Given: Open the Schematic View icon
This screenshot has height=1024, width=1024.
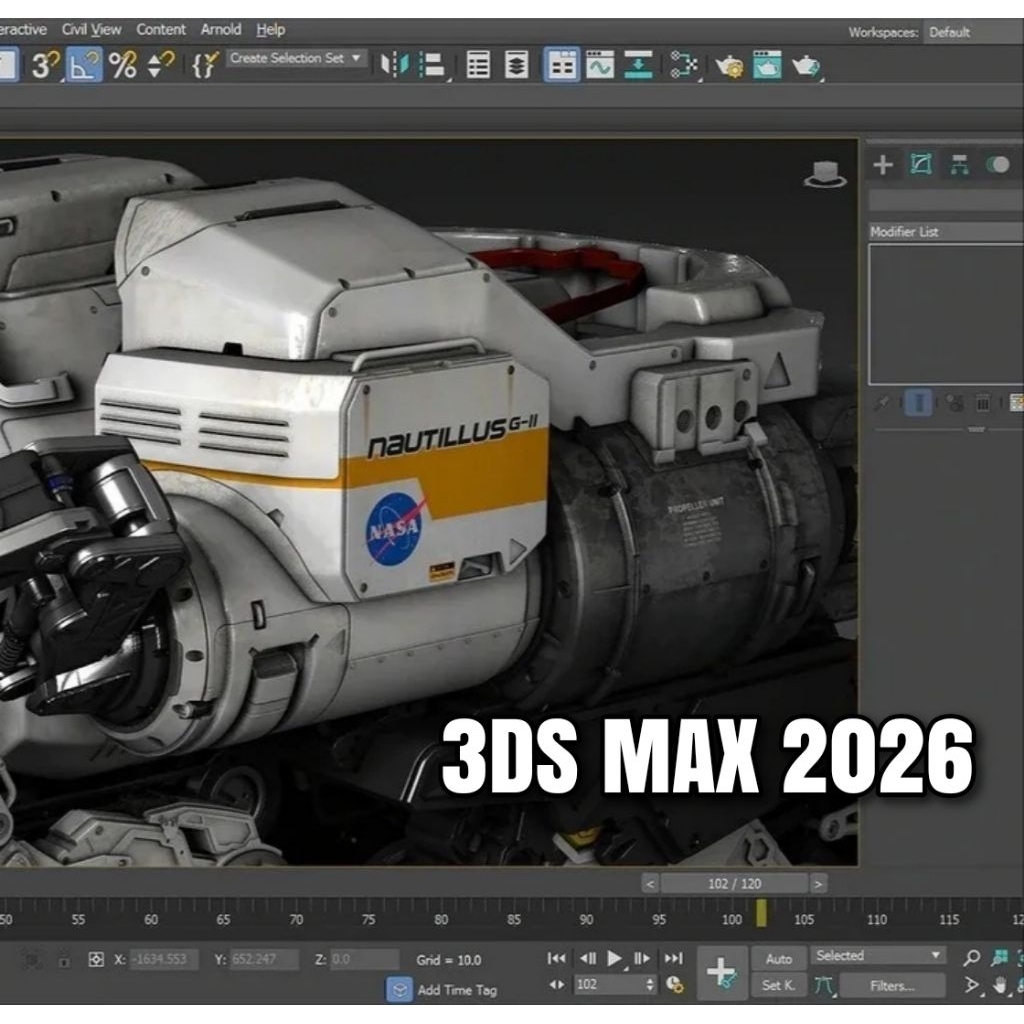Looking at the screenshot, I should coord(683,66).
